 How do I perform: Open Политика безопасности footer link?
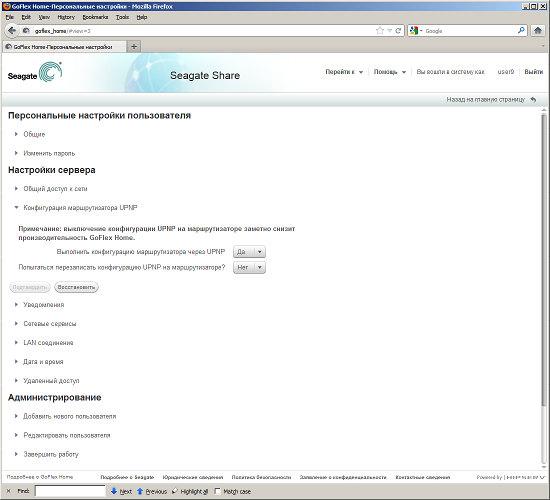[x=261, y=477]
